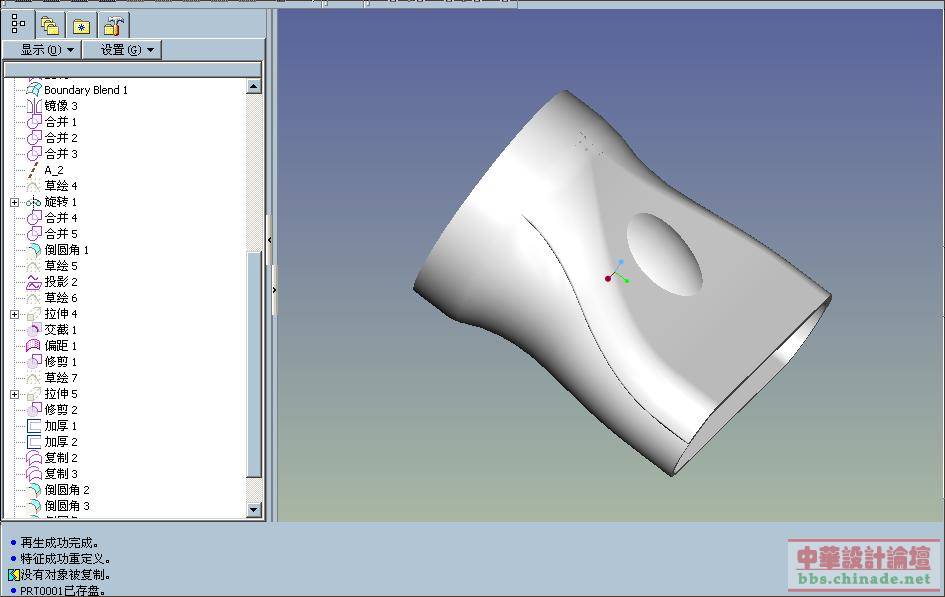Open the favorites folder tab
Screen dimensions: 945x597
pyautogui.click(x=81, y=26)
